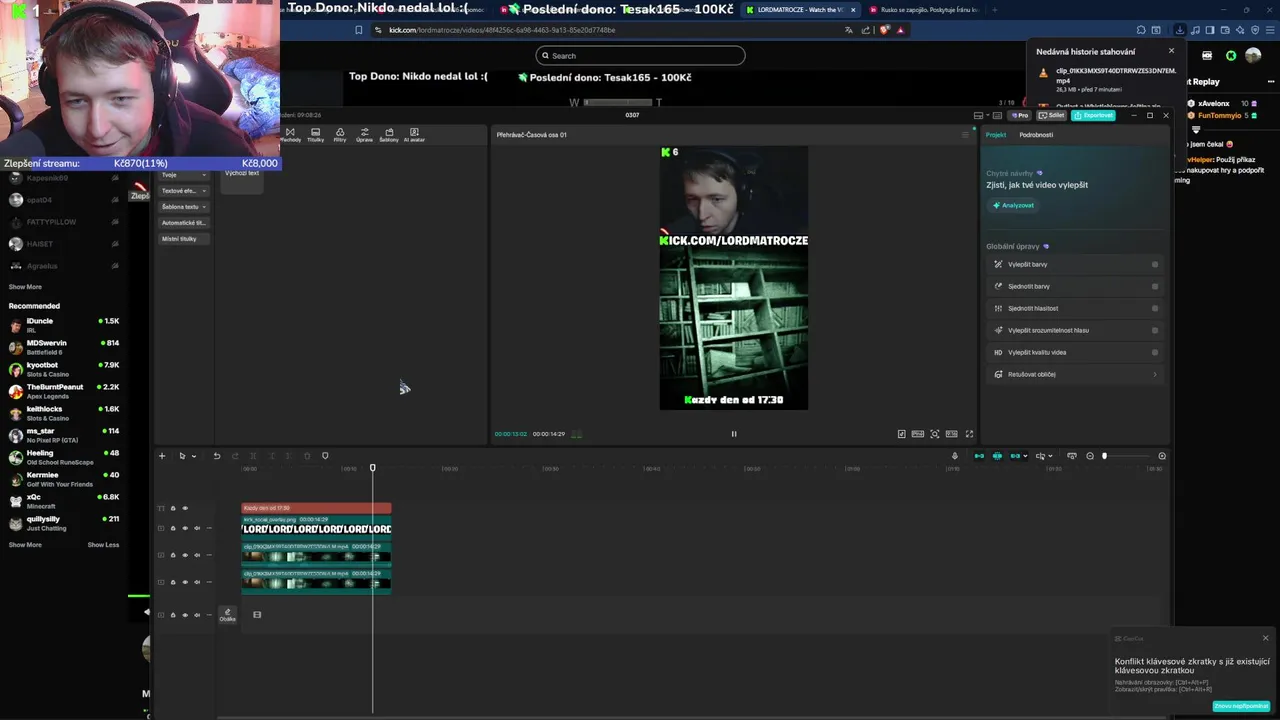
Task: Click the downloads icon in browser toolbar
Action: coord(1181,30)
